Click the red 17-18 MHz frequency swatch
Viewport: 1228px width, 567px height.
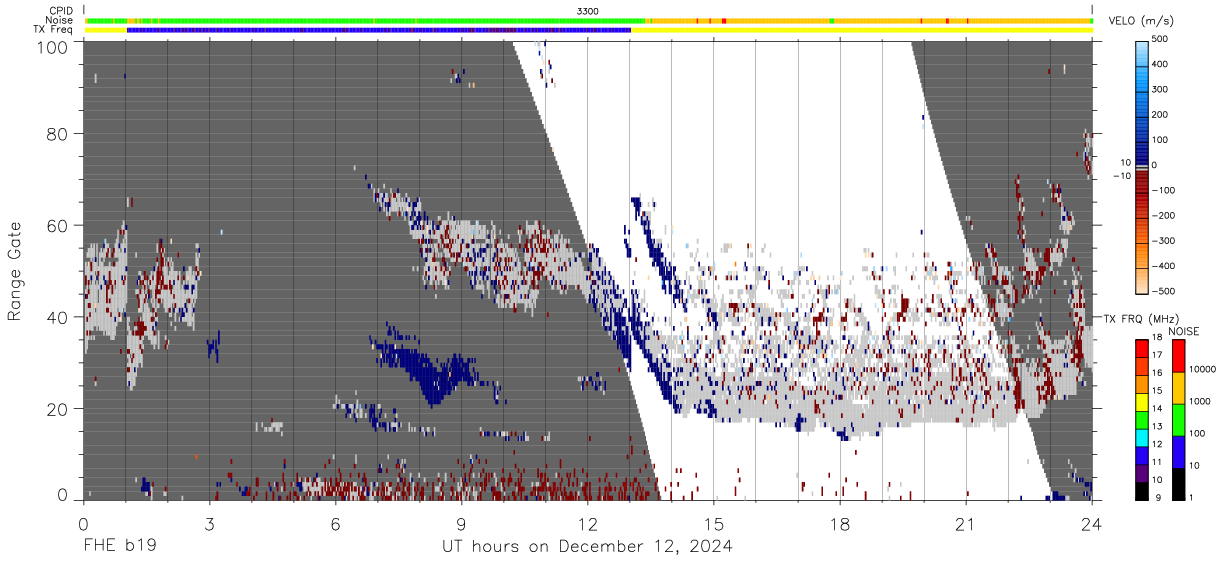(x=1142, y=347)
